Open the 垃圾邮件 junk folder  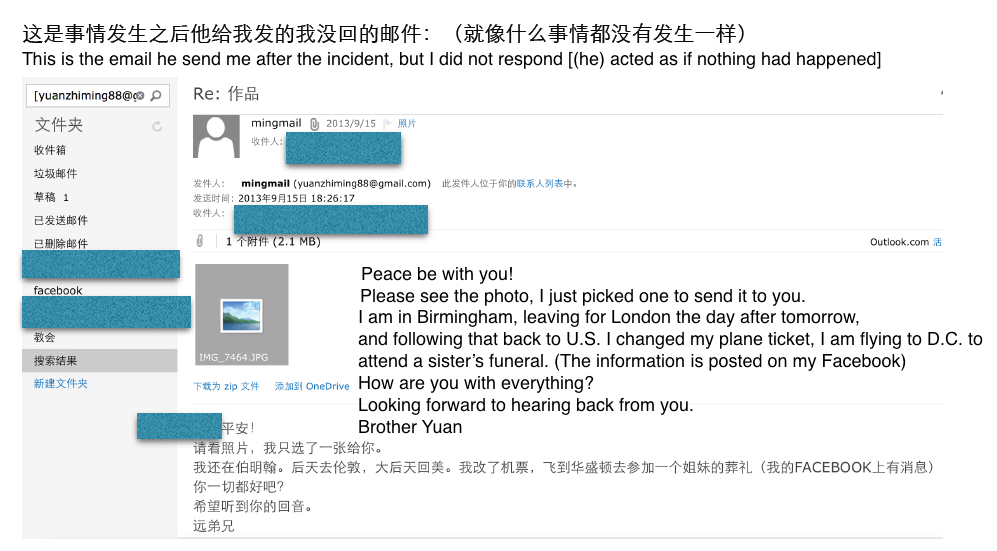click(x=55, y=173)
